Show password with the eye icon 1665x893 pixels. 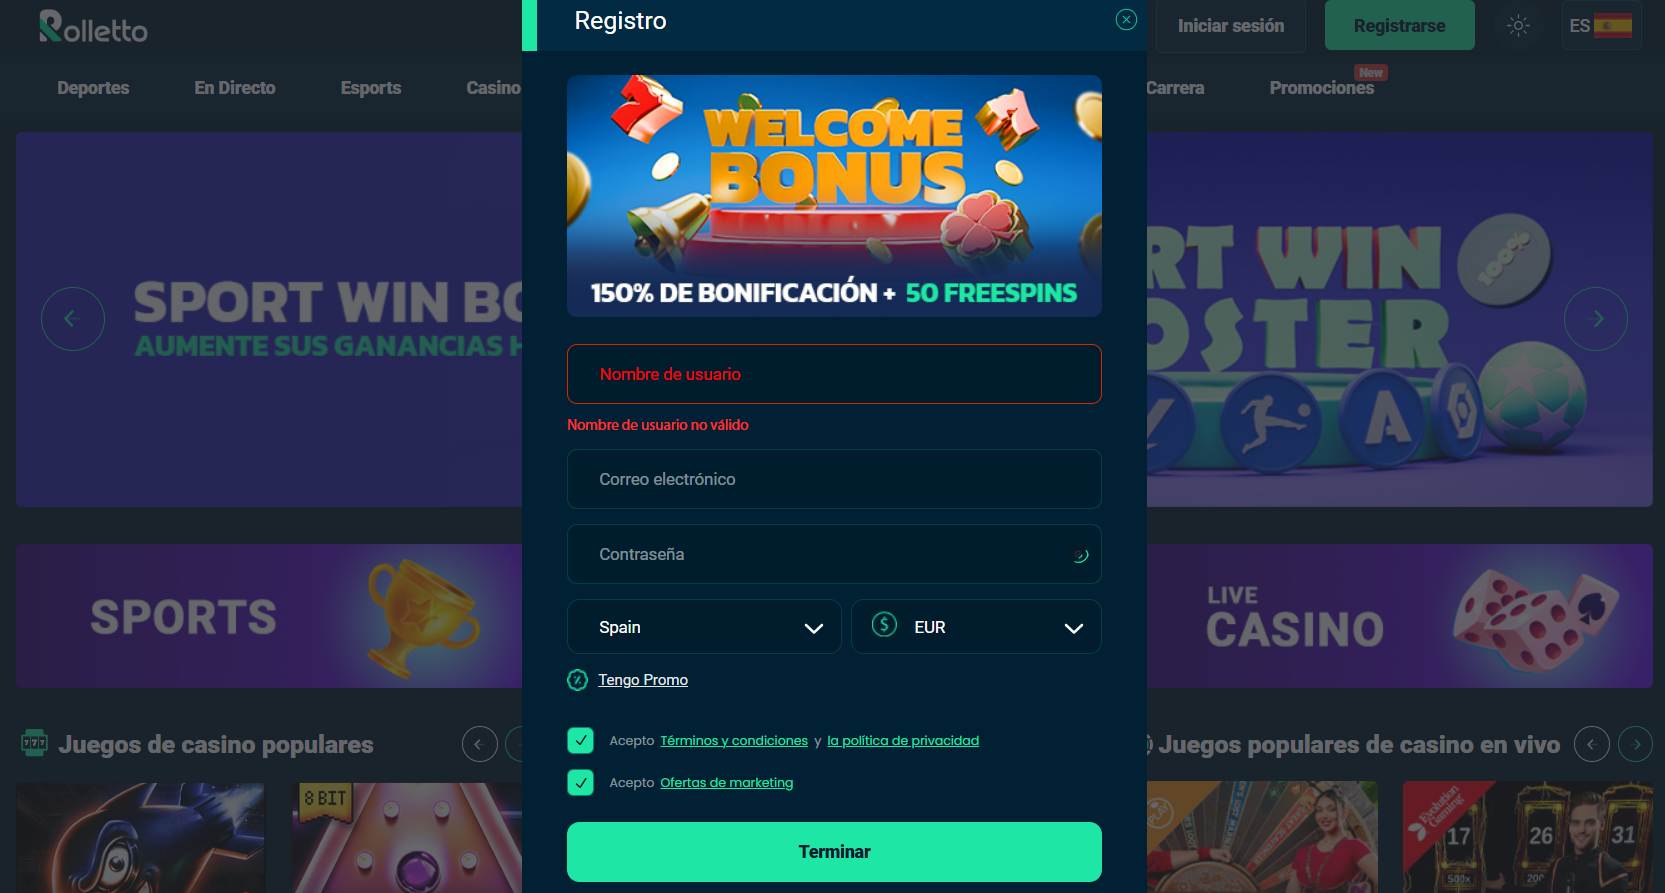[1080, 555]
